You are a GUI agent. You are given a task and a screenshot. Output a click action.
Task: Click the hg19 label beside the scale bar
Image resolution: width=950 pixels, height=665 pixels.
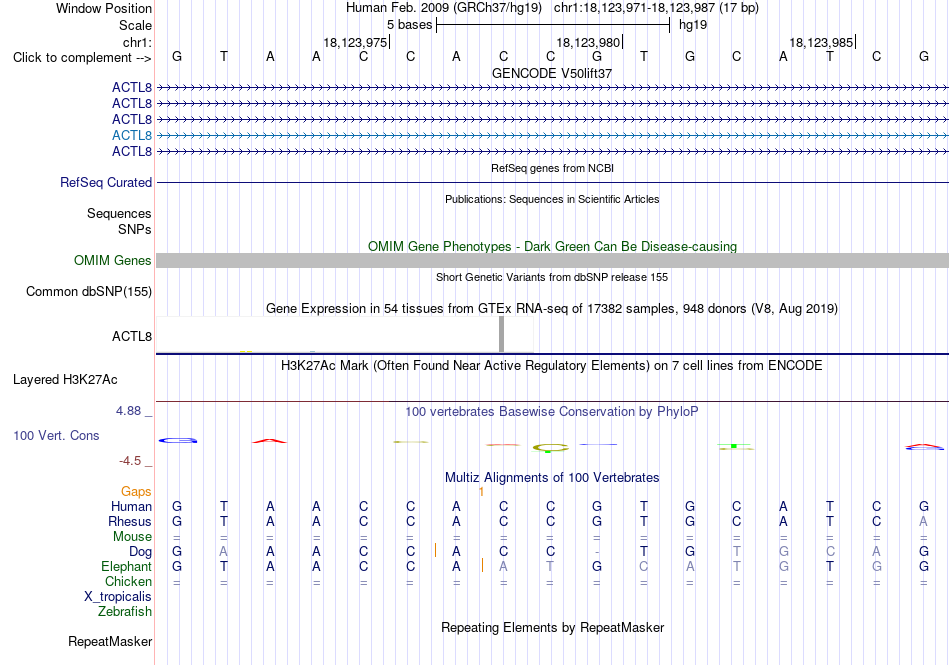pyautogui.click(x=693, y=25)
